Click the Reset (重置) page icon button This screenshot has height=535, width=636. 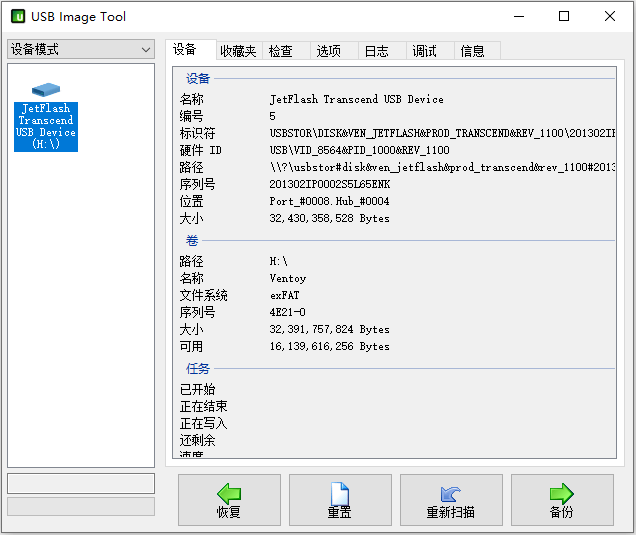340,500
